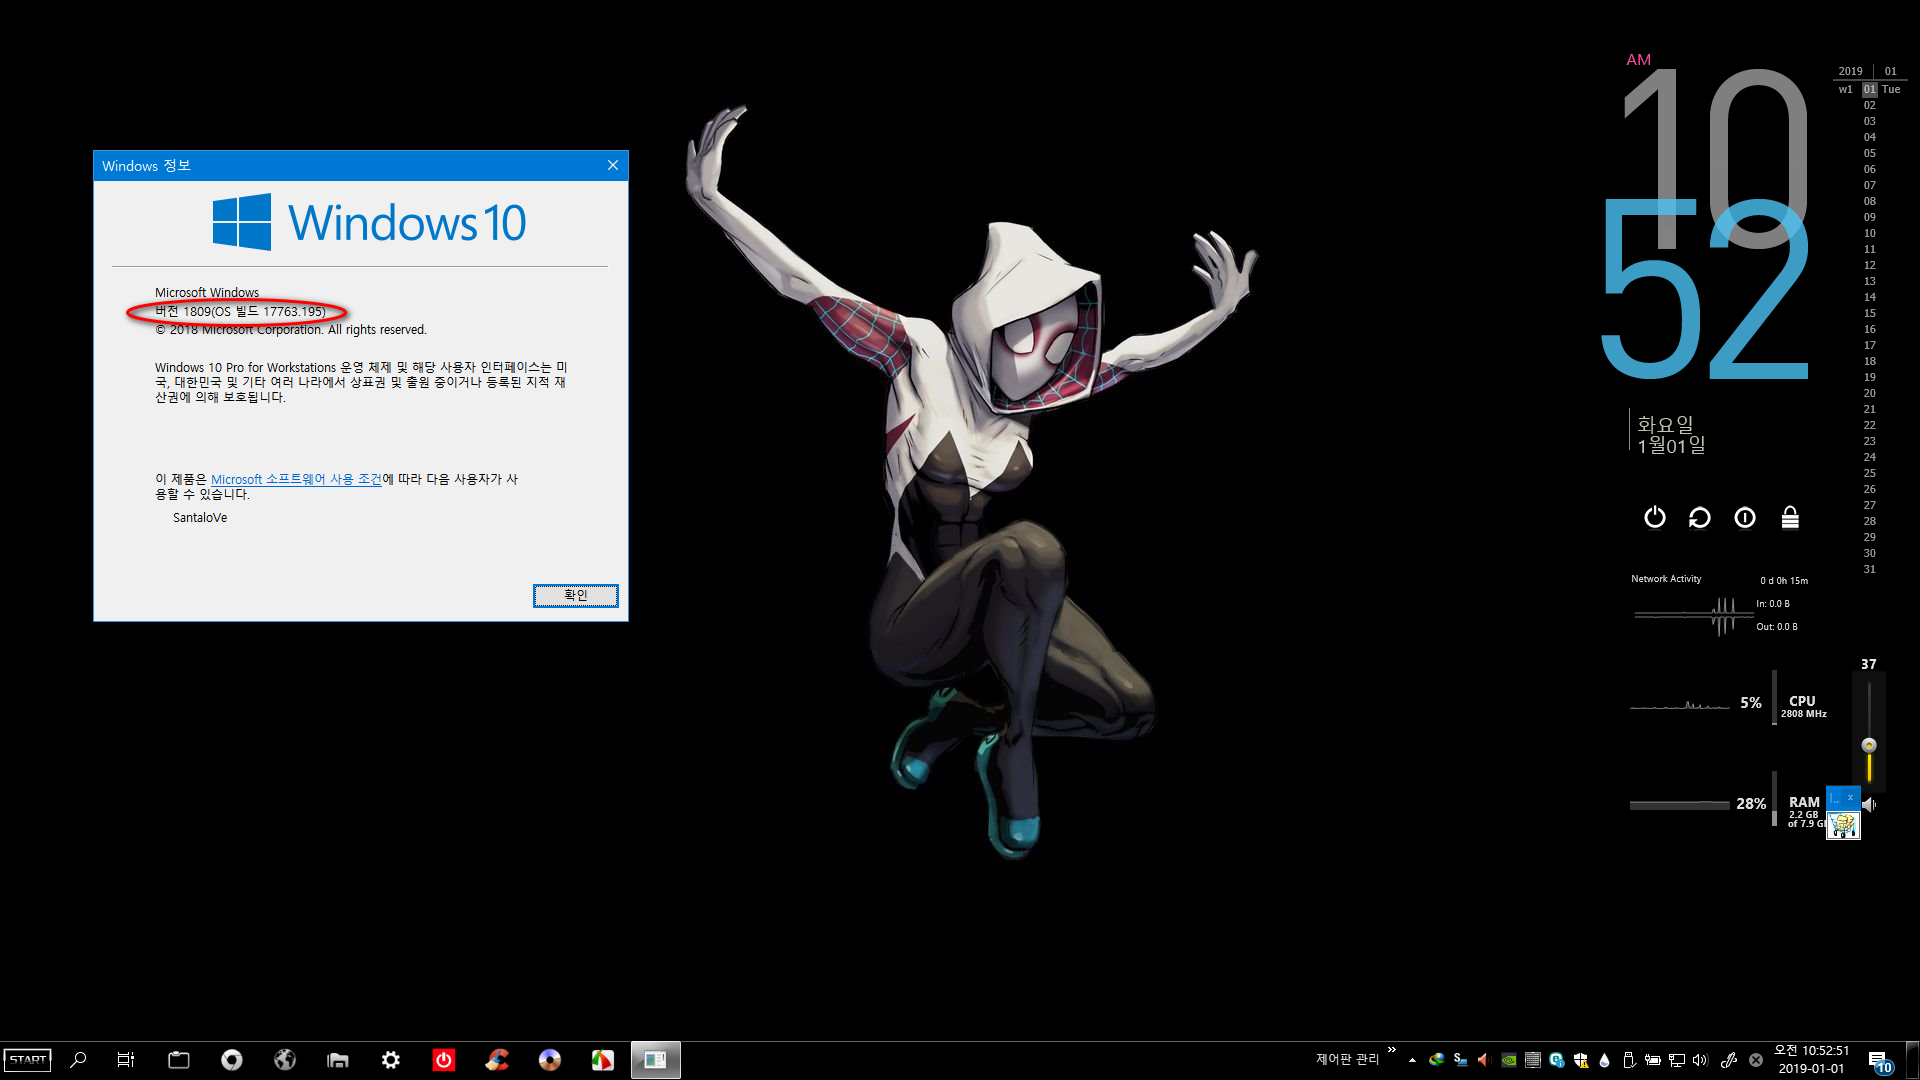Open the water drop tray icon
The height and width of the screenshot is (1080, 1920).
point(1605,1060)
